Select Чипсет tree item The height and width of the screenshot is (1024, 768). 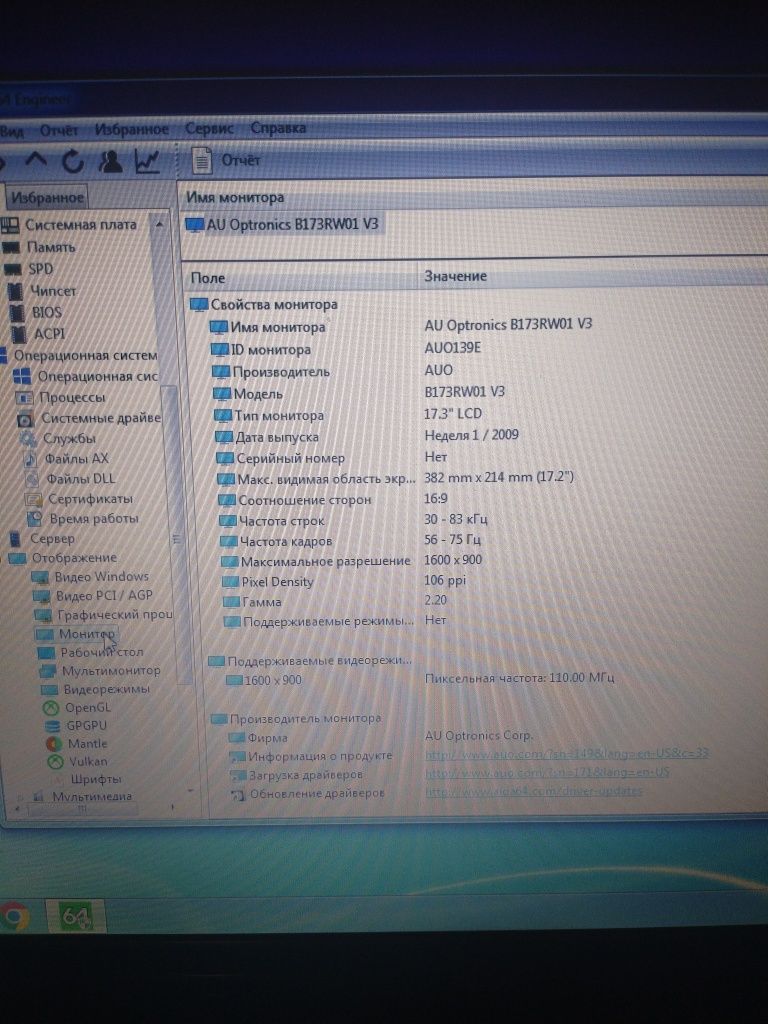pos(52,291)
